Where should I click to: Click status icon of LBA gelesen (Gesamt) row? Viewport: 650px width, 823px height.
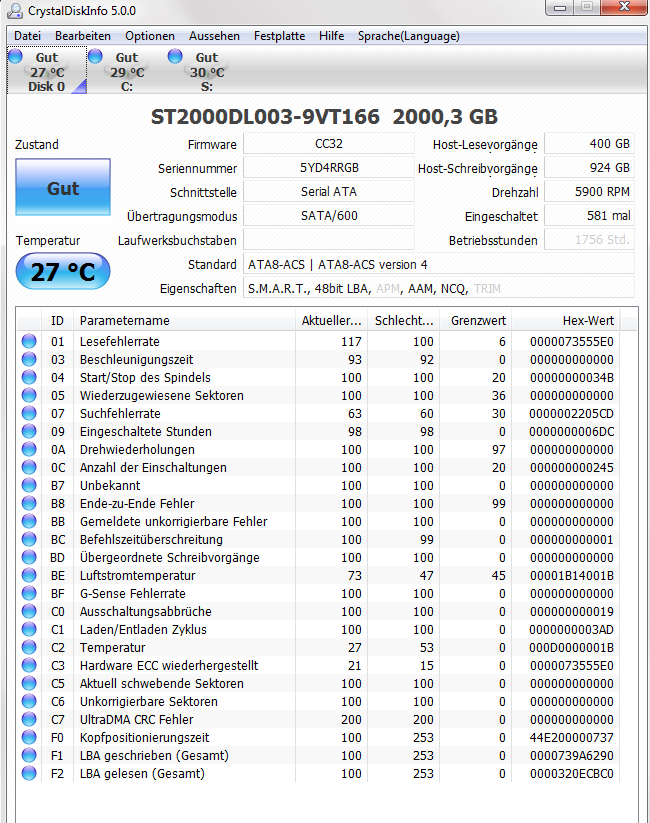[29, 773]
